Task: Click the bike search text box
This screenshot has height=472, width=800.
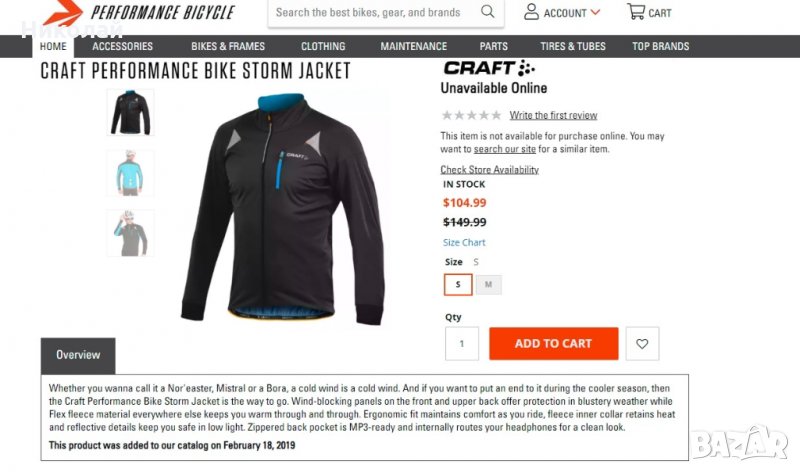Action: point(372,12)
